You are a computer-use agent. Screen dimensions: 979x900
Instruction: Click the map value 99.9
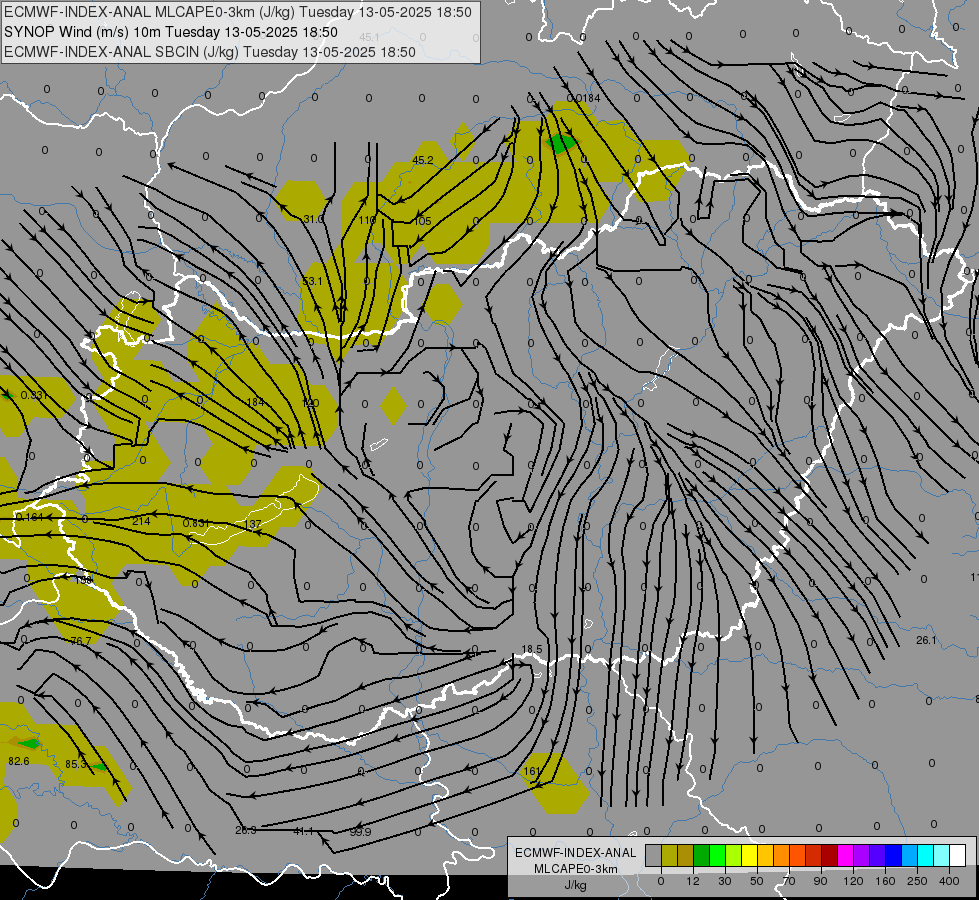(x=360, y=831)
